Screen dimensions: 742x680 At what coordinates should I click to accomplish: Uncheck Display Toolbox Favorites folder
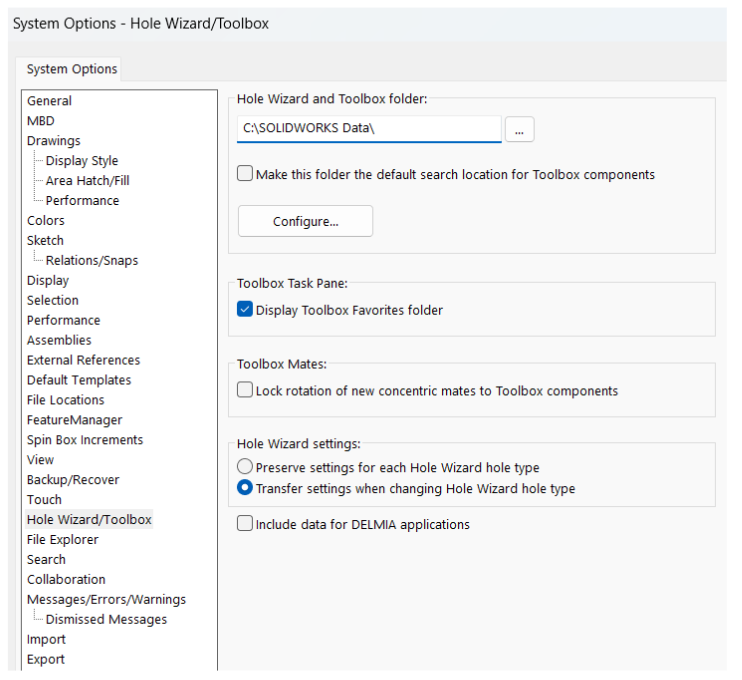click(245, 310)
